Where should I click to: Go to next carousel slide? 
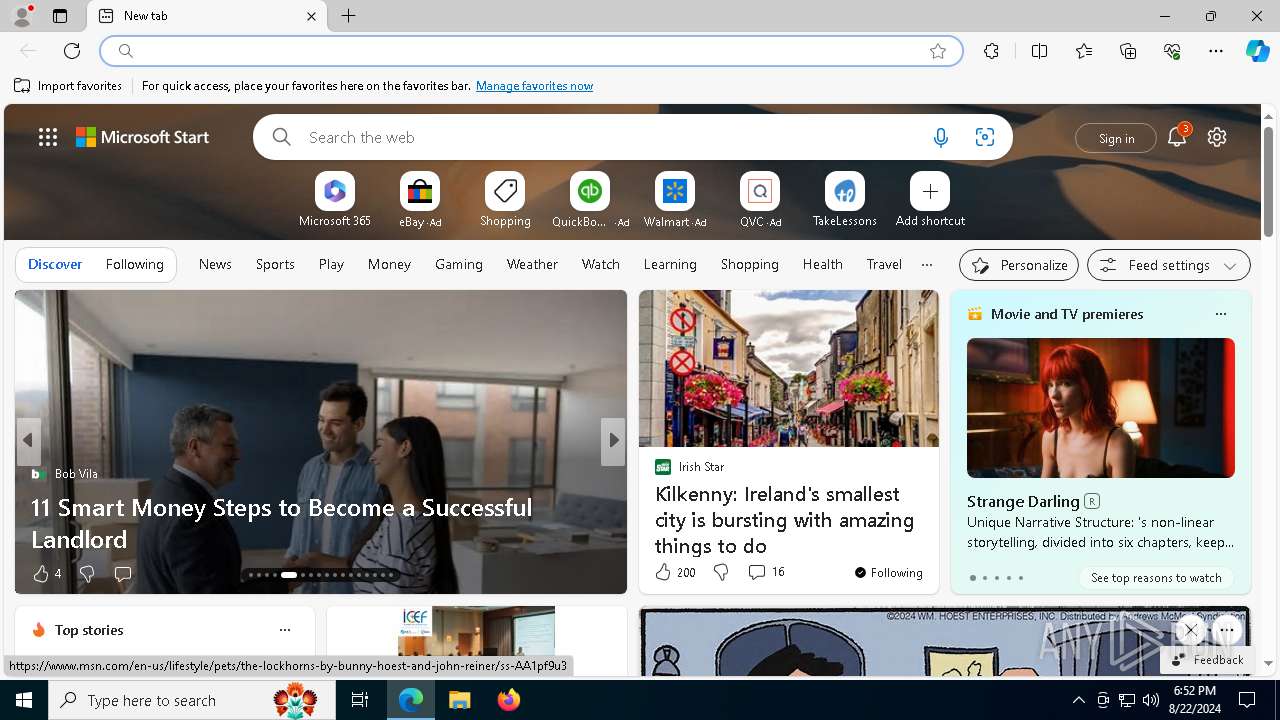coord(613,440)
